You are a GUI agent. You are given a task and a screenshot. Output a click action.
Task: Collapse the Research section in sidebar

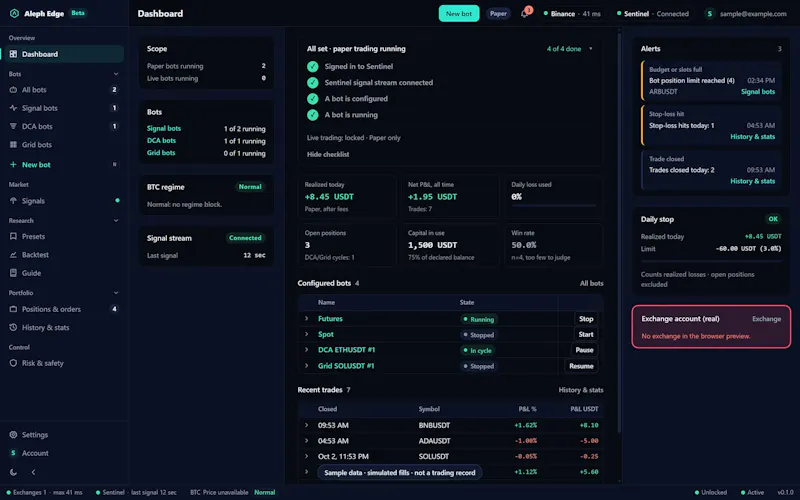point(116,221)
